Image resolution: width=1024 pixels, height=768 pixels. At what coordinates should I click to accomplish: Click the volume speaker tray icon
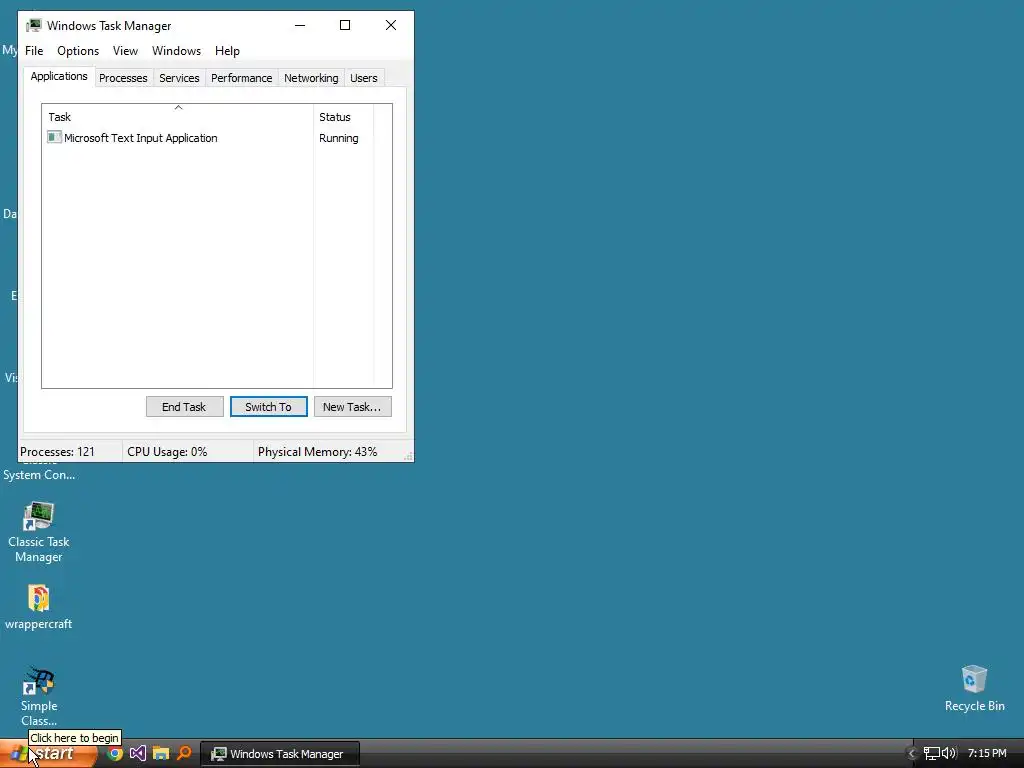click(x=949, y=754)
